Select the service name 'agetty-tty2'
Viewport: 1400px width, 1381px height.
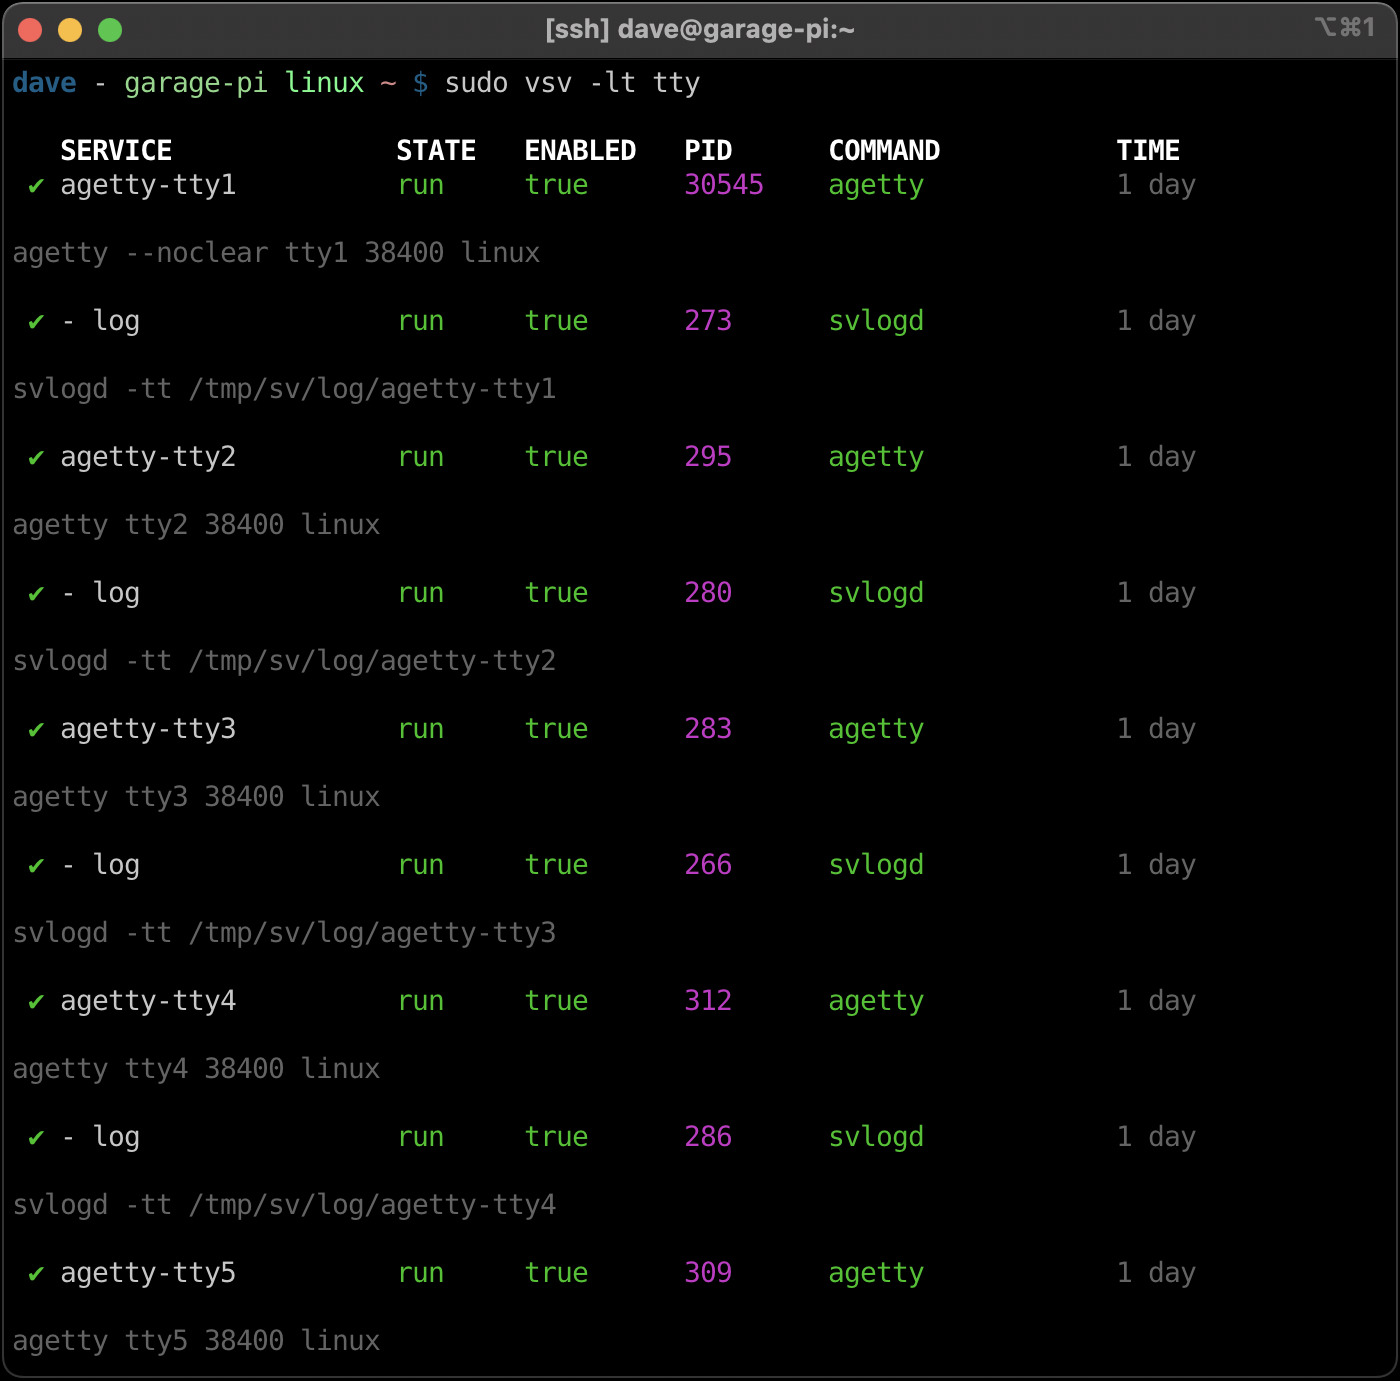(148, 458)
